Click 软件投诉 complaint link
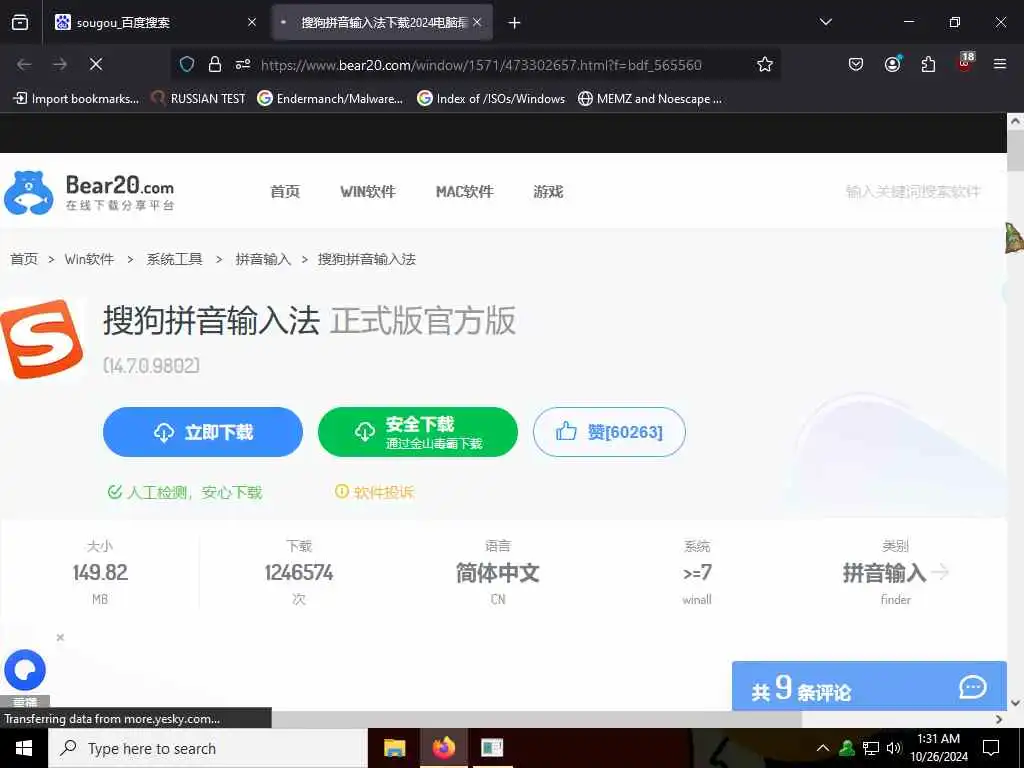This screenshot has height=768, width=1024. (x=375, y=492)
